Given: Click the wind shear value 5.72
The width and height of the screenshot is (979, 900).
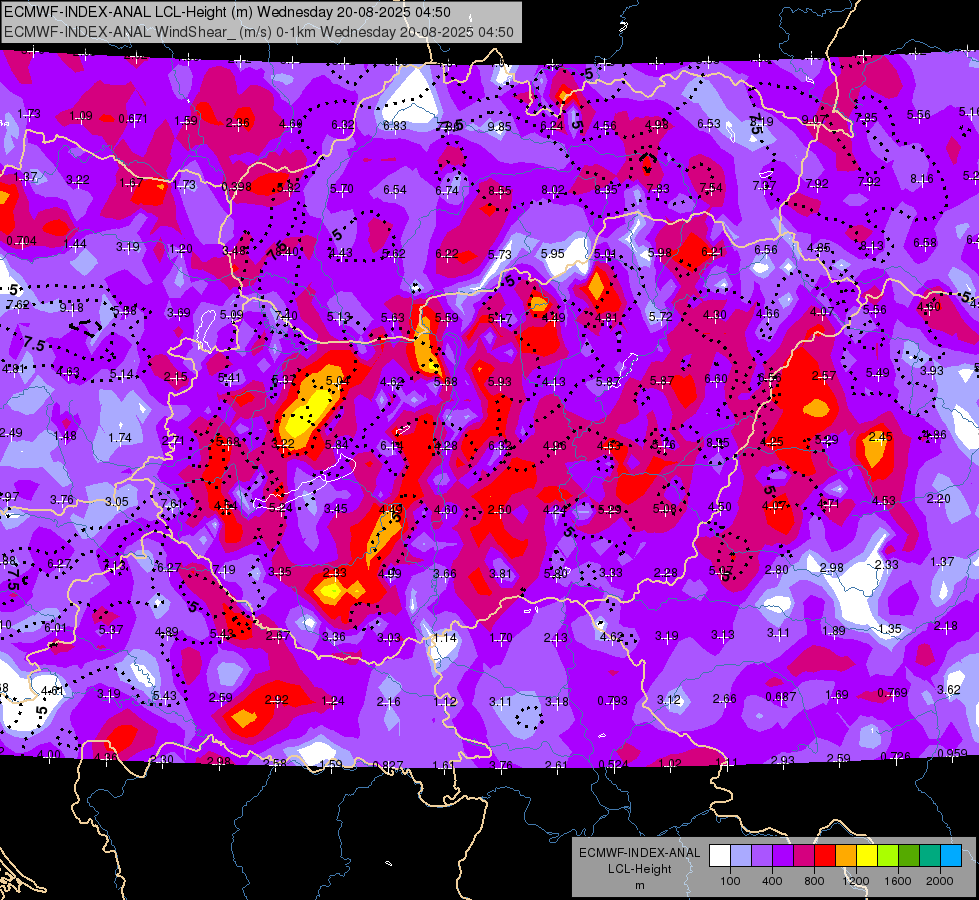Looking at the screenshot, I should (661, 317).
